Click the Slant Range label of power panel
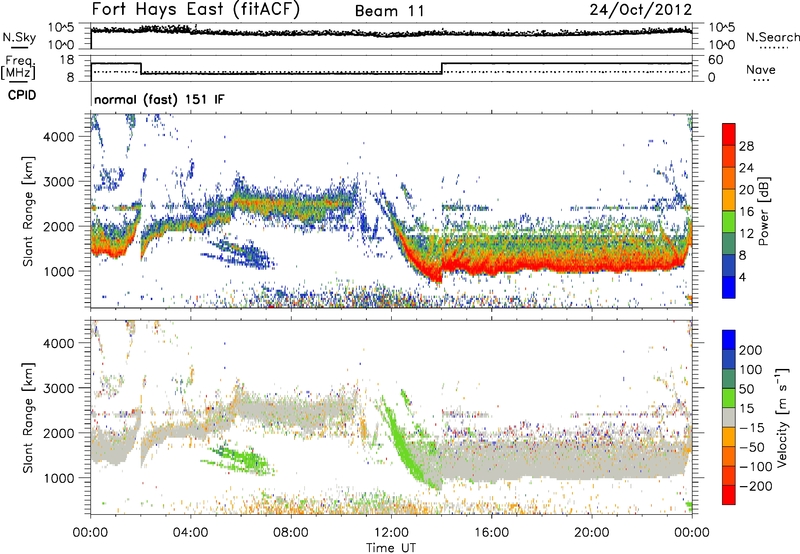Image resolution: width=800 pixels, height=554 pixels. tap(28, 211)
